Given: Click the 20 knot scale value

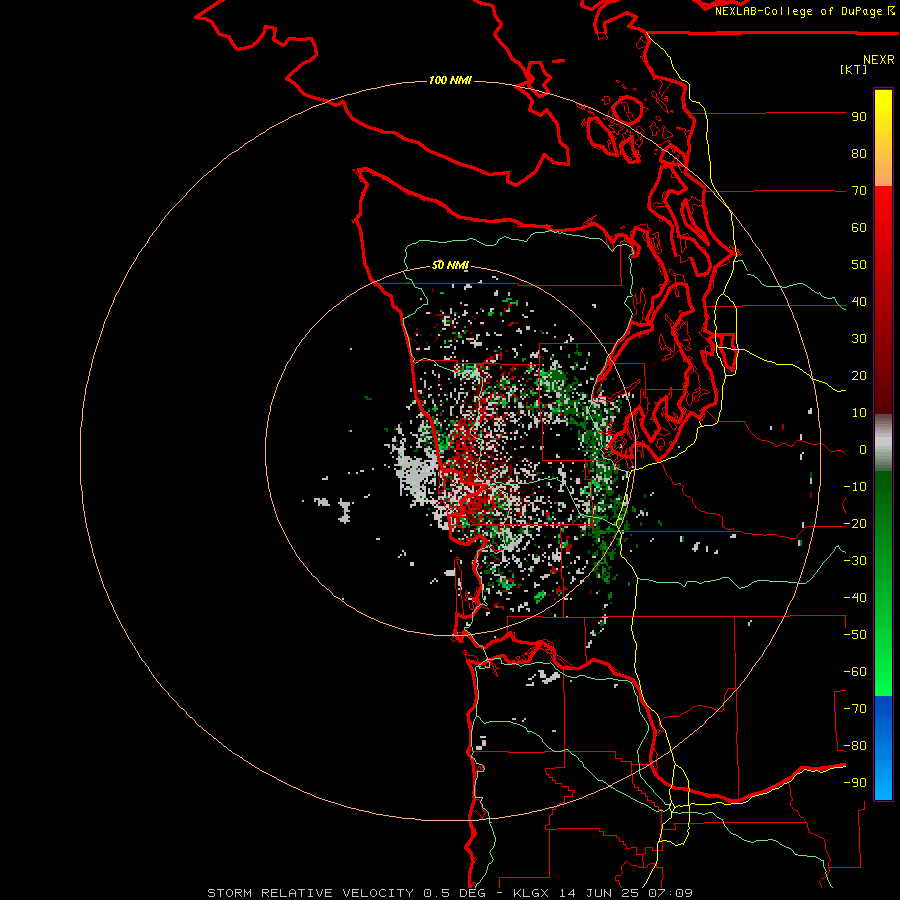Looking at the screenshot, I should (859, 376).
